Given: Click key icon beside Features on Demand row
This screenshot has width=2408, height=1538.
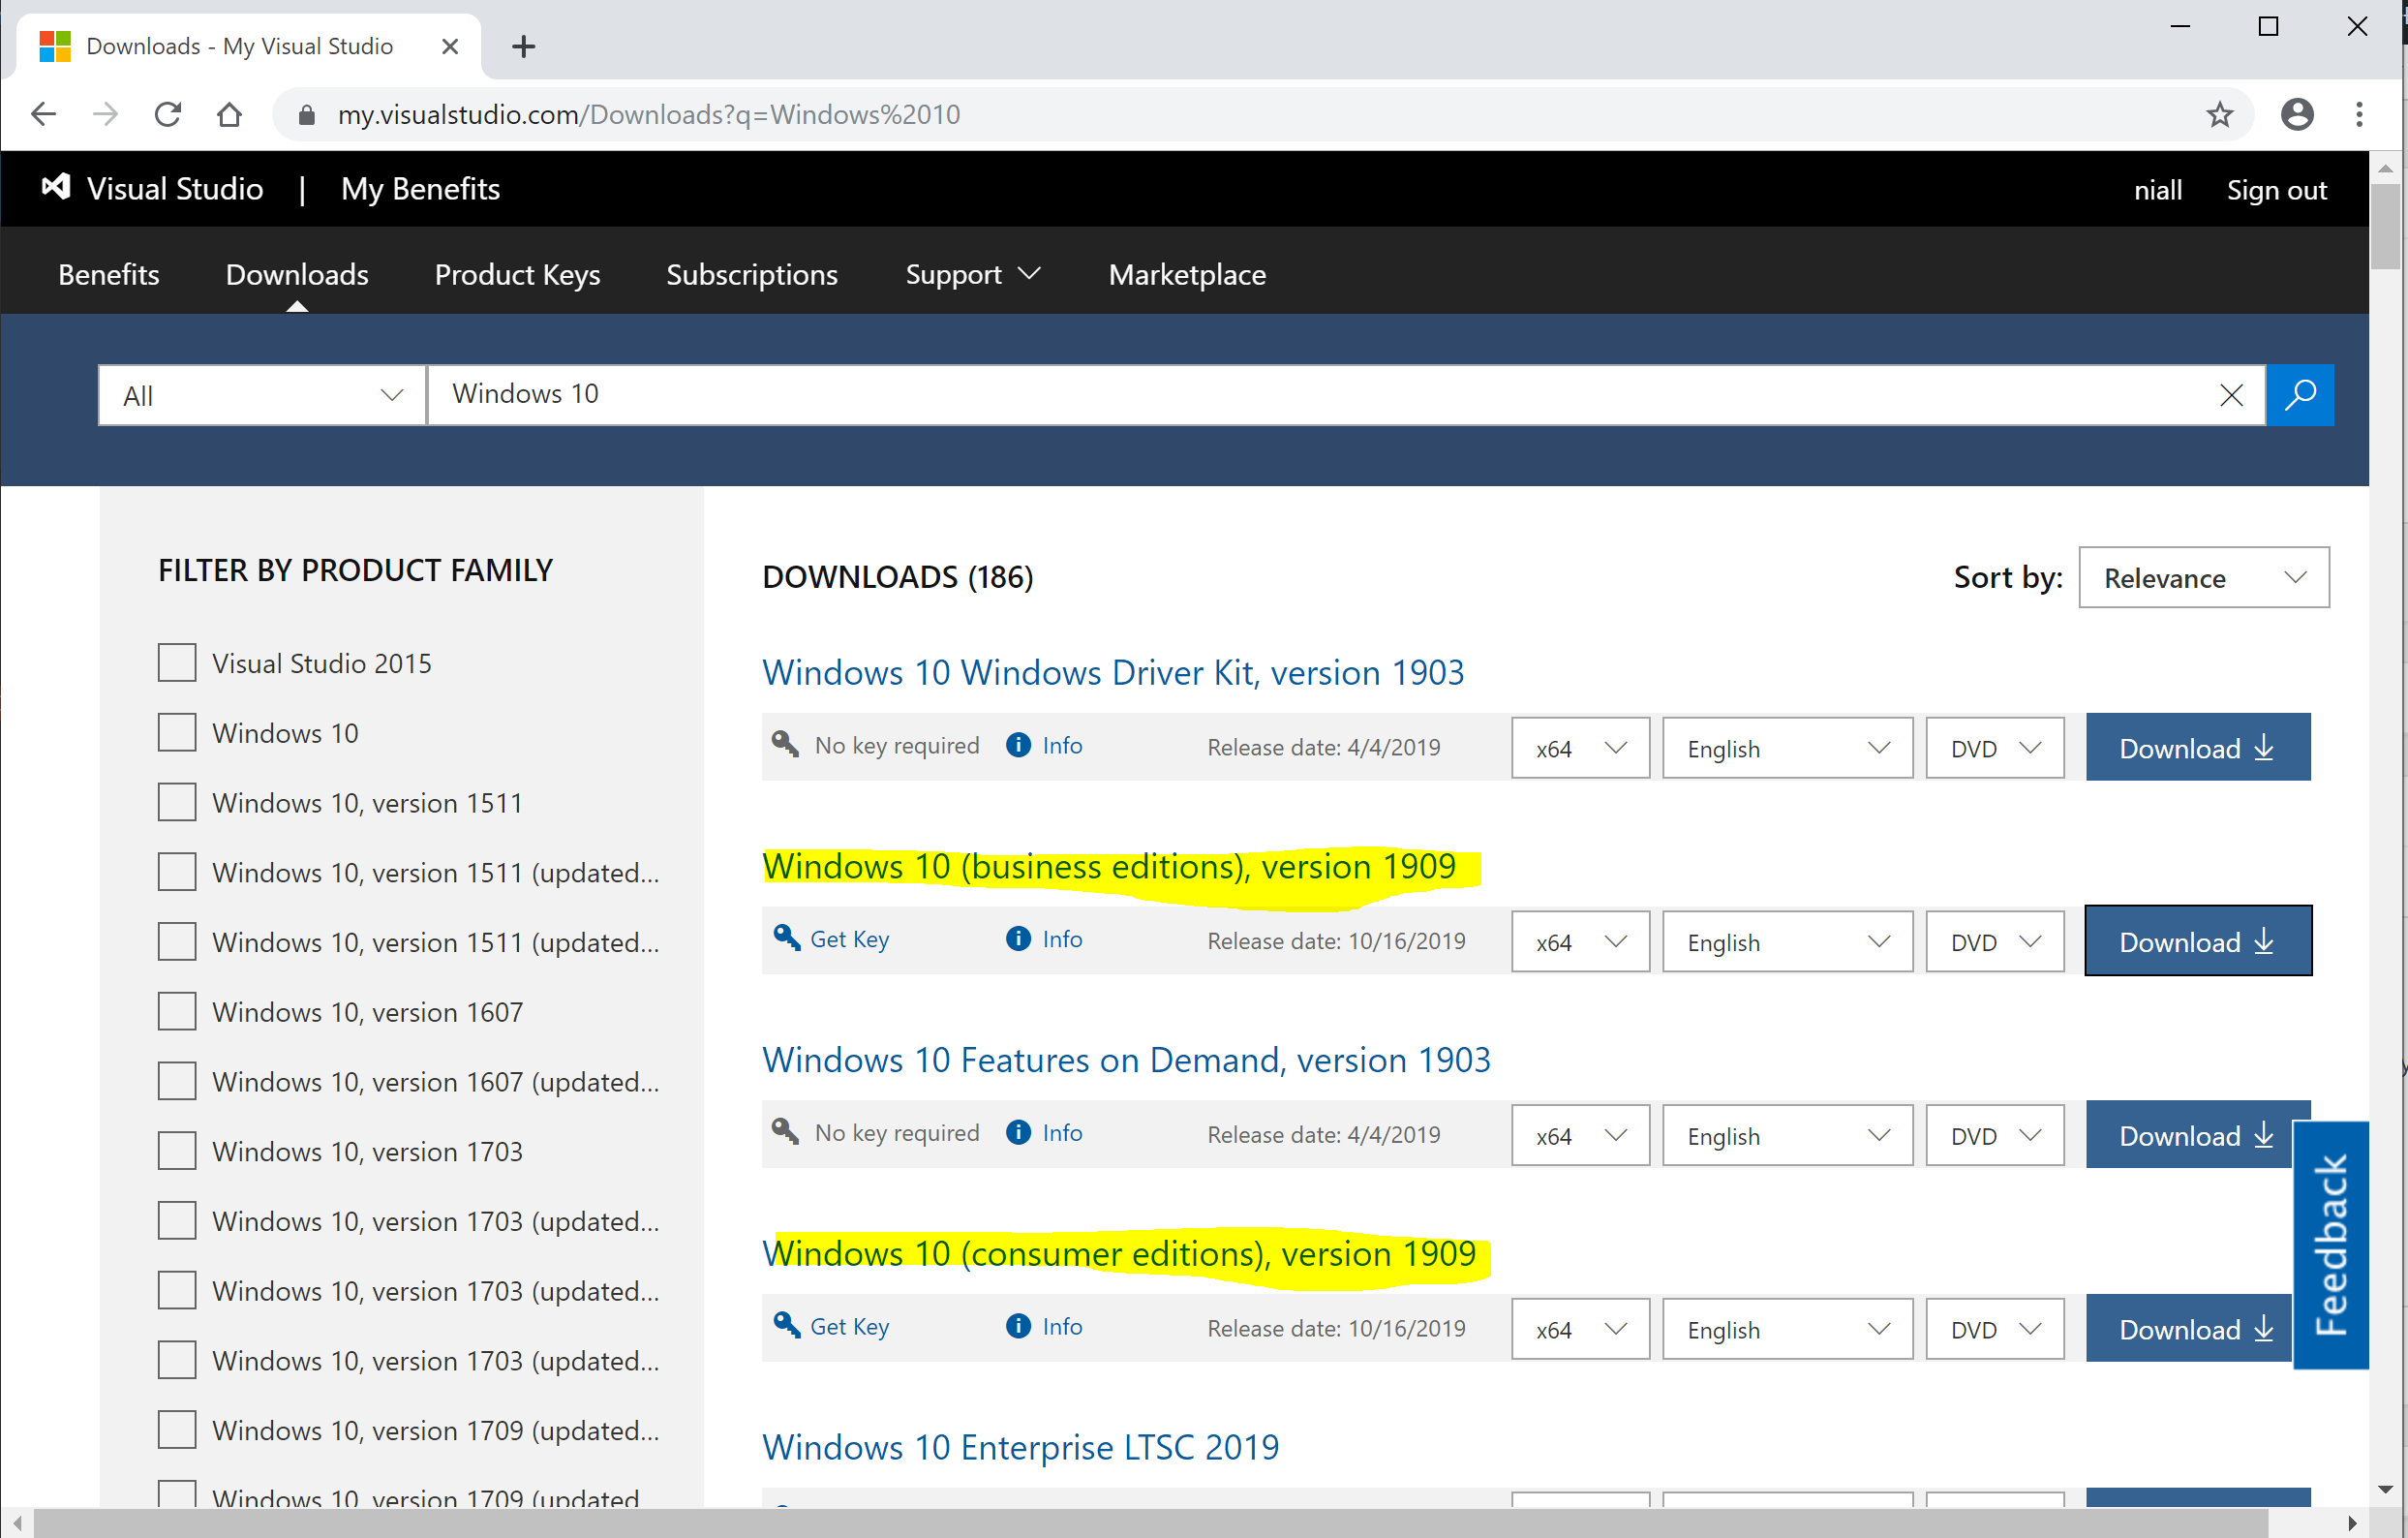Looking at the screenshot, I should coord(786,1131).
